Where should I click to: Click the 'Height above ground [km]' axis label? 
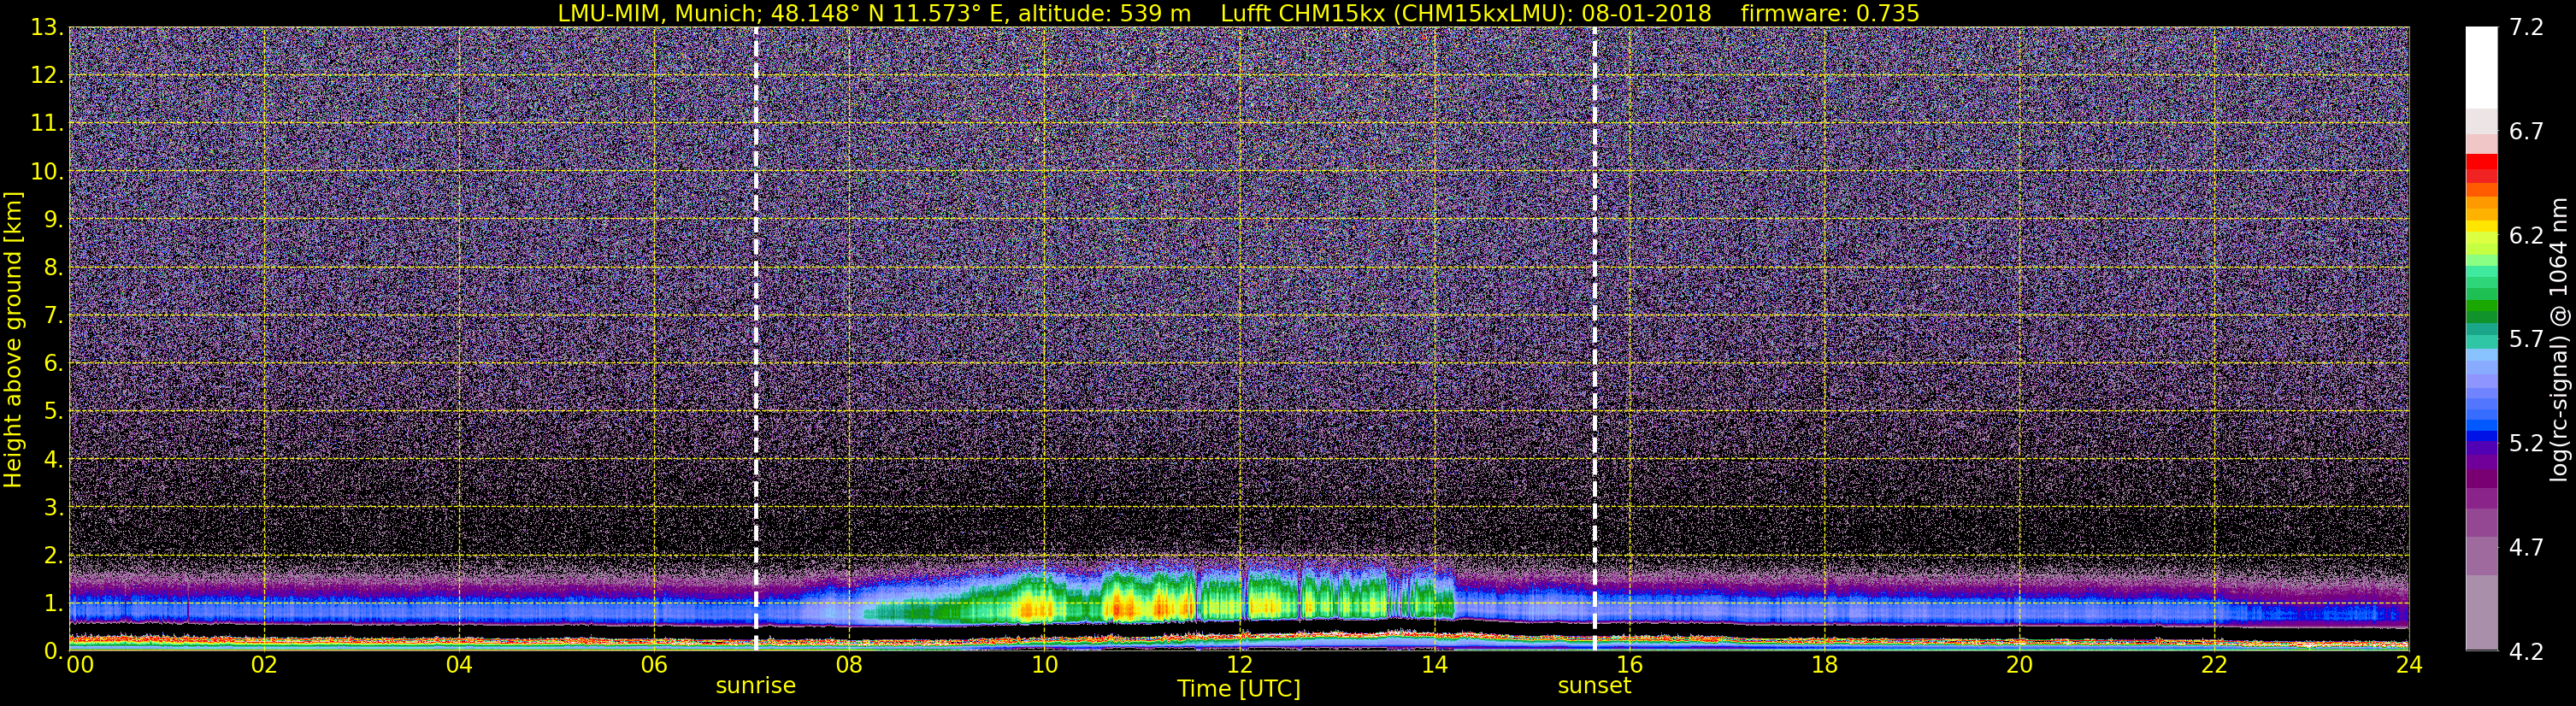point(13,340)
